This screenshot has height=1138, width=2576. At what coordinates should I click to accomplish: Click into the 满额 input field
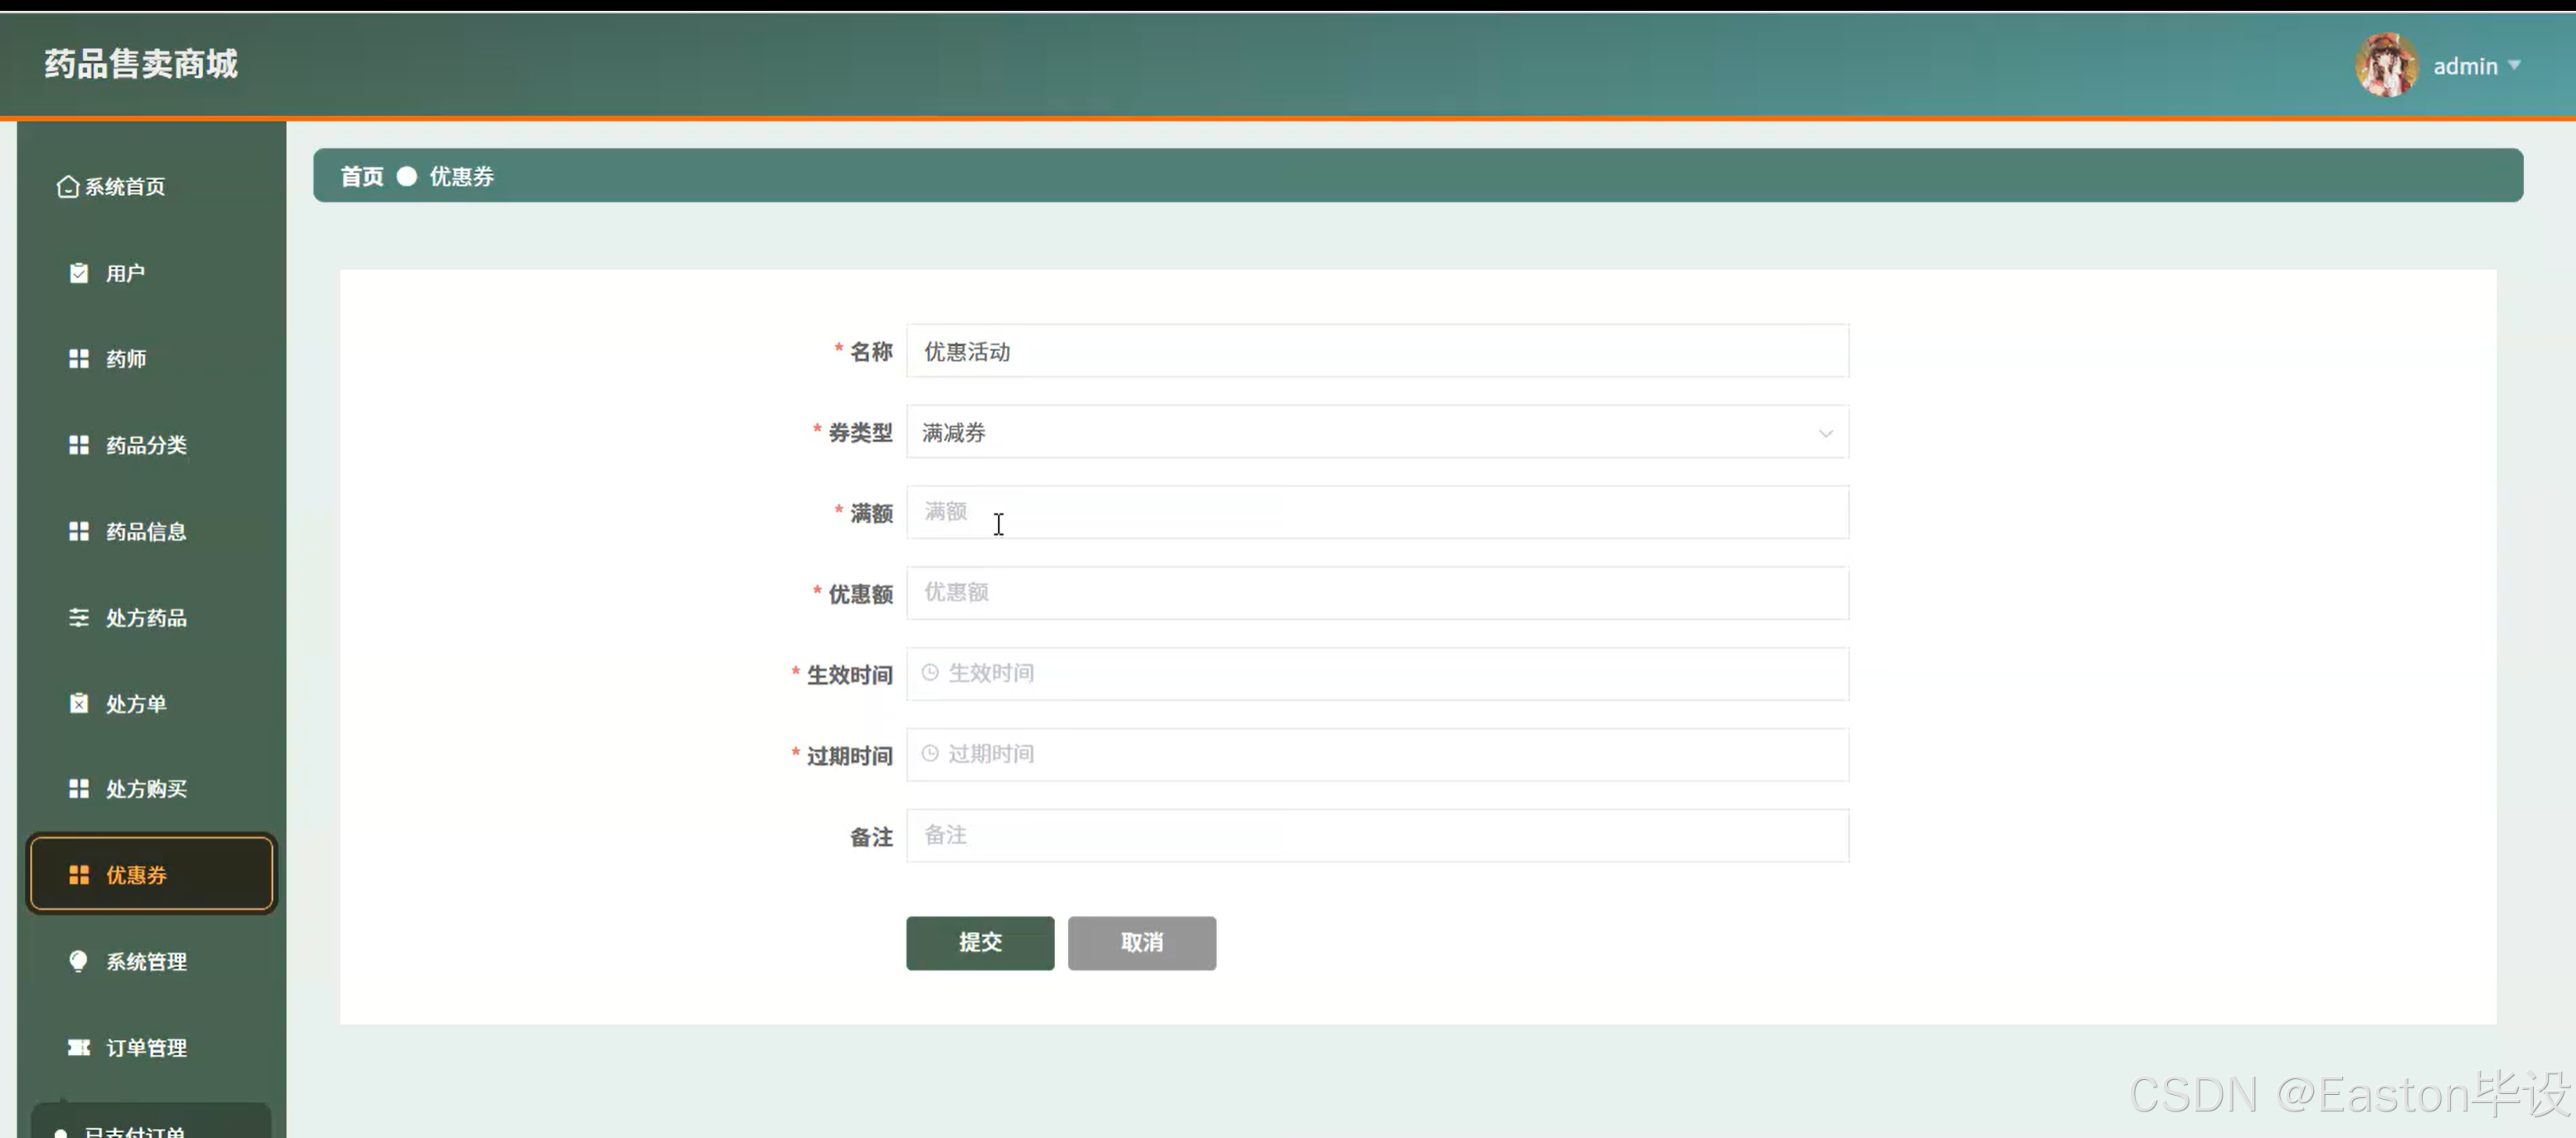click(x=1377, y=512)
